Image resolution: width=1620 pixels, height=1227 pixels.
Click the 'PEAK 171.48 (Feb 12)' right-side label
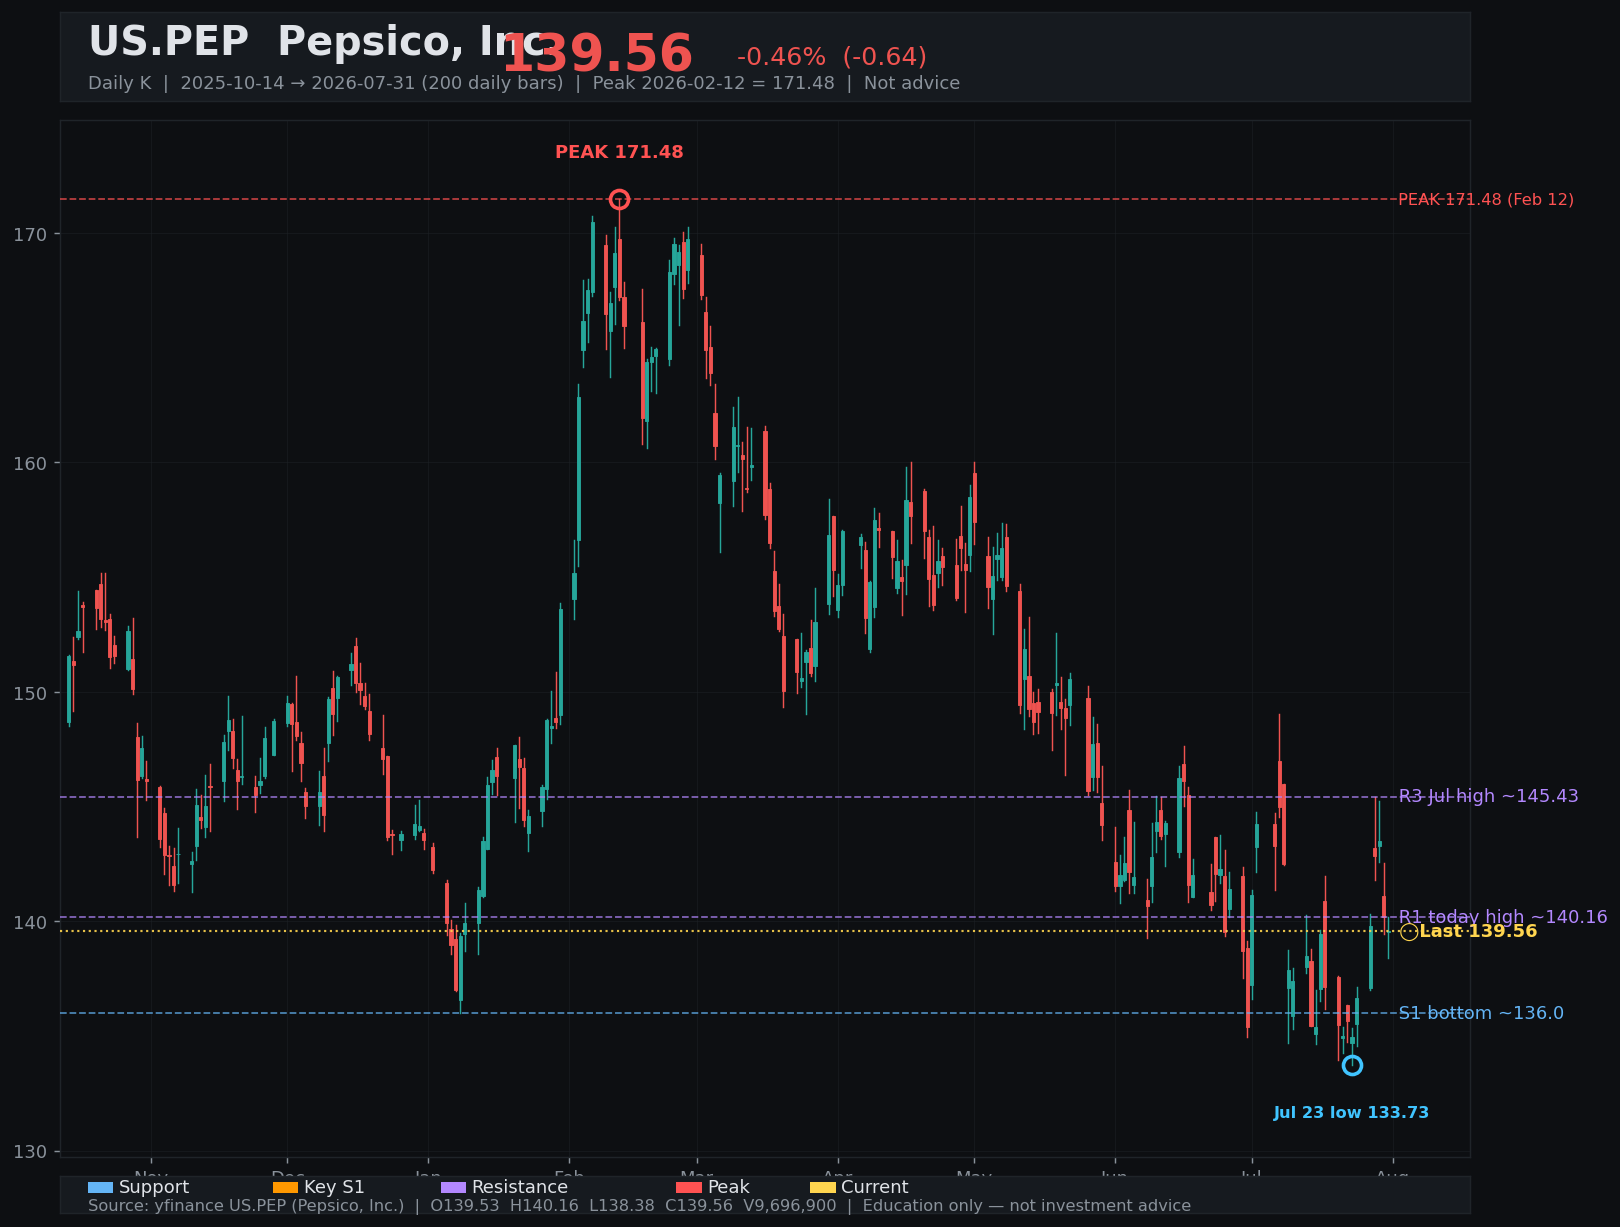pos(1486,200)
